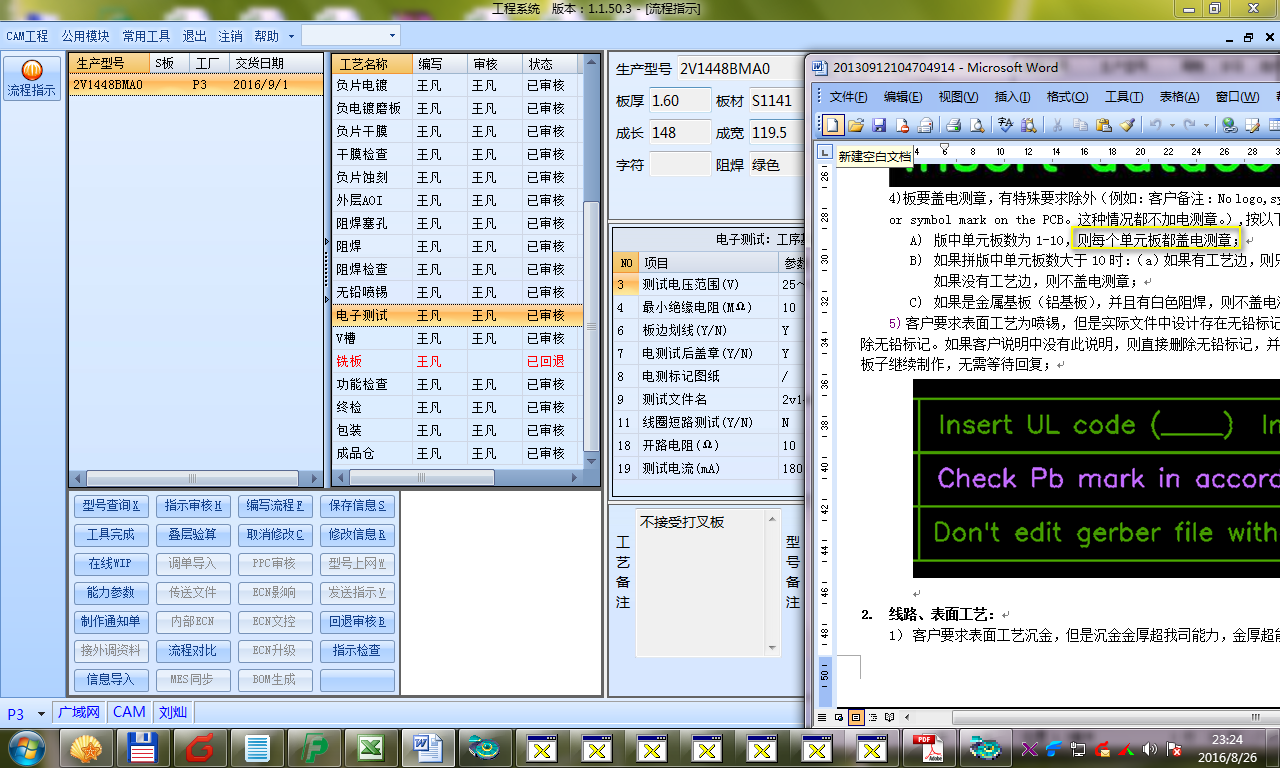This screenshot has height=768, width=1280.
Task: Open the green P icon on the taskbar
Action: point(314,748)
